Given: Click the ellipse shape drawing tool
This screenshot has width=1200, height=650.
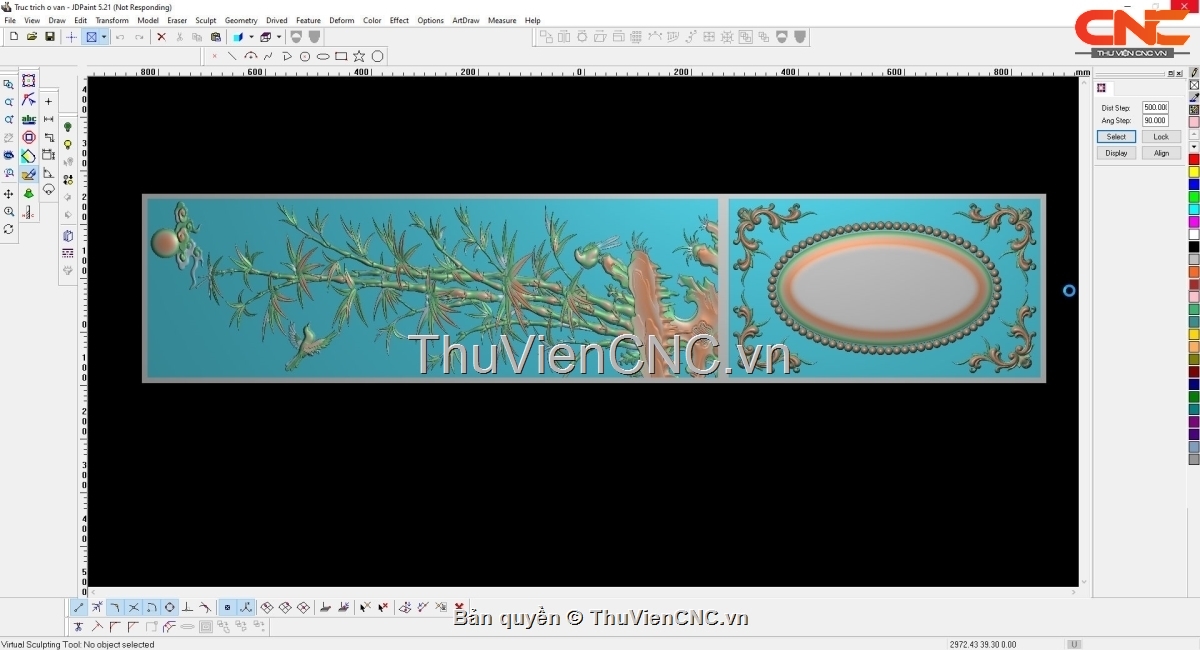Looking at the screenshot, I should pyautogui.click(x=323, y=56).
